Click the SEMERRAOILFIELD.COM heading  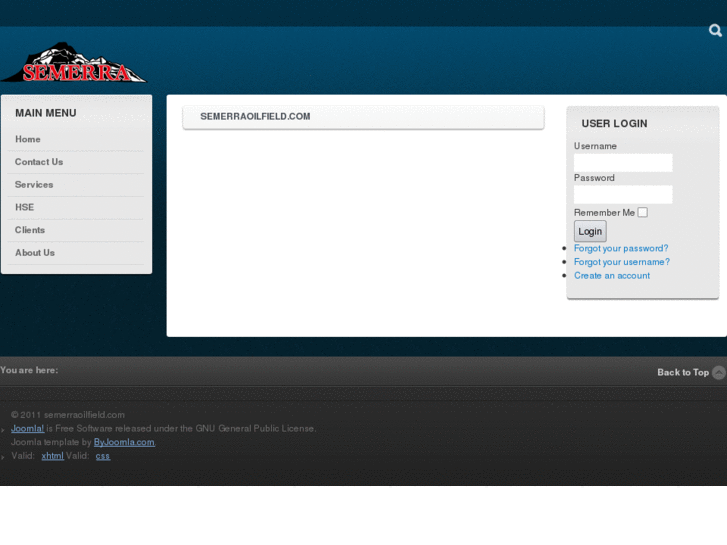[255, 116]
